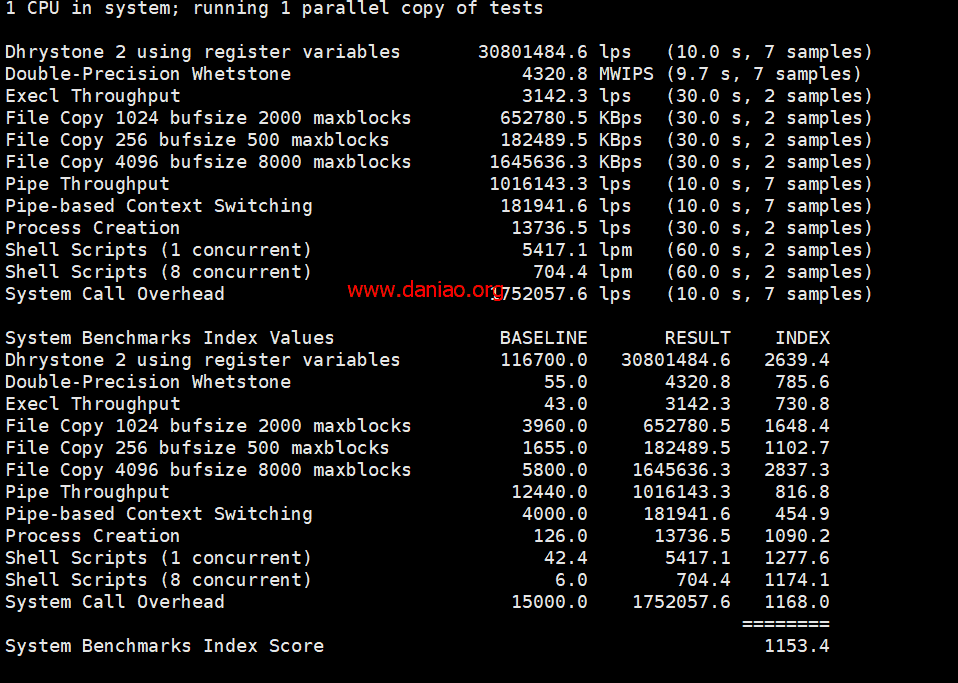Click the Dhrystone baseline value 116700.0
This screenshot has width=958, height=683.
click(x=544, y=360)
